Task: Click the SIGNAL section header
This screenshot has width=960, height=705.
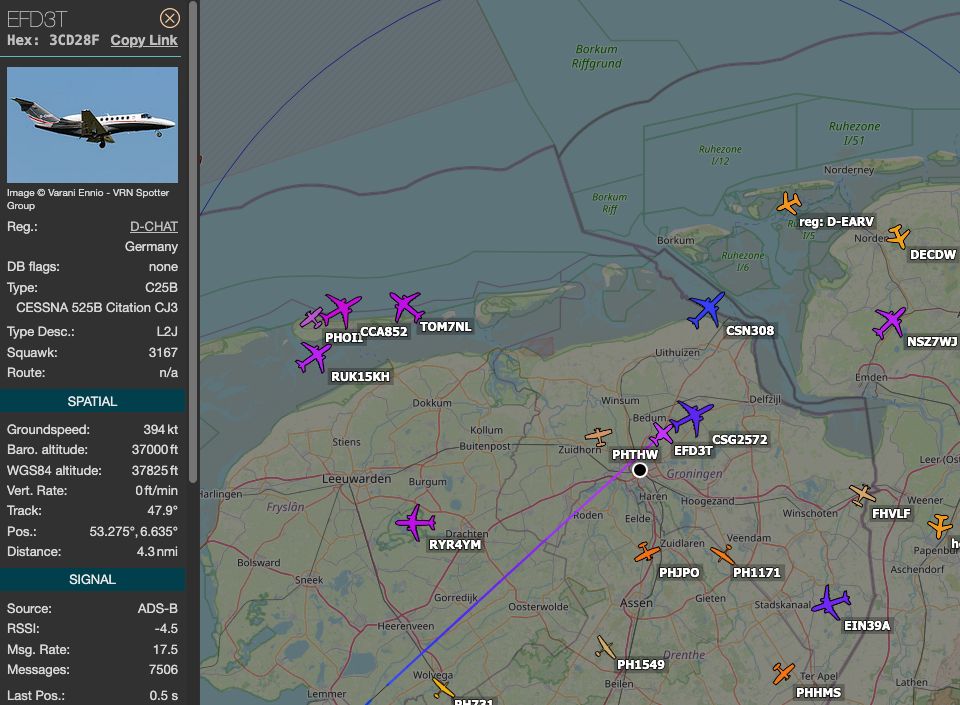Action: pyautogui.click(x=92, y=580)
